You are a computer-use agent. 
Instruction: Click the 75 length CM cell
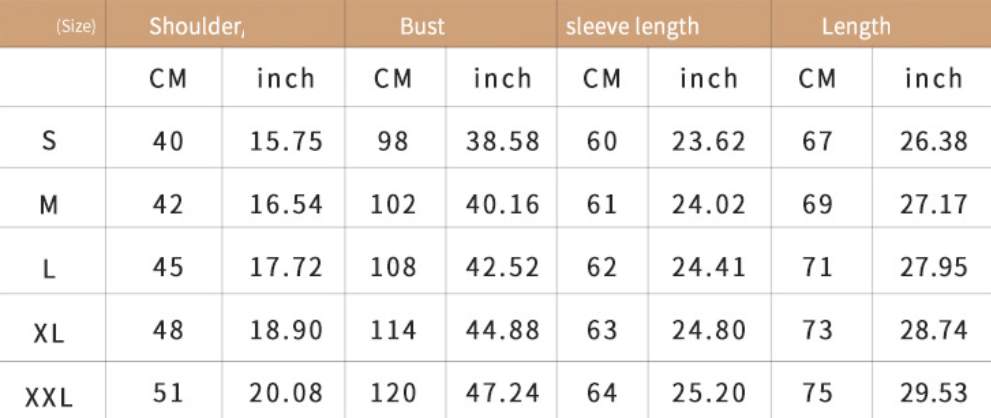pos(817,393)
